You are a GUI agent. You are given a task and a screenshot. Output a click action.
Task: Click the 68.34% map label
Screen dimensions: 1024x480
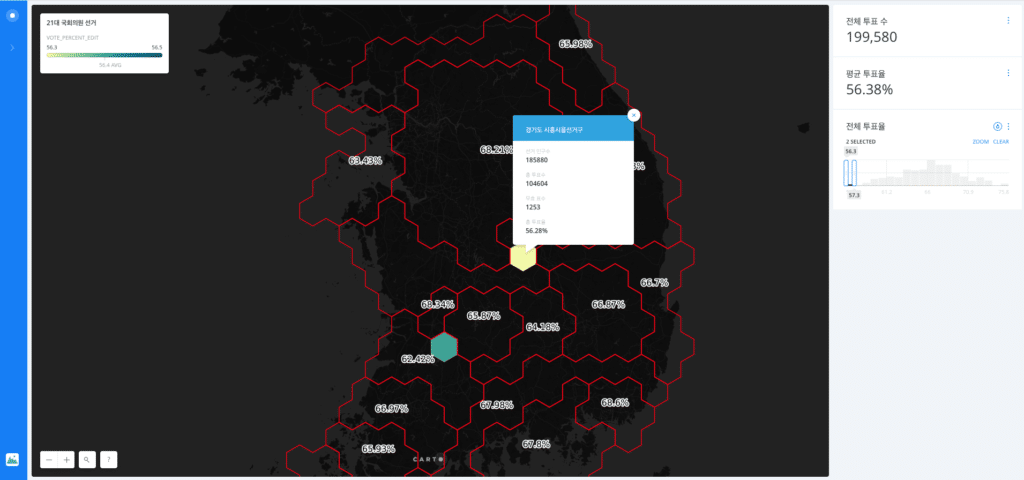tap(438, 304)
